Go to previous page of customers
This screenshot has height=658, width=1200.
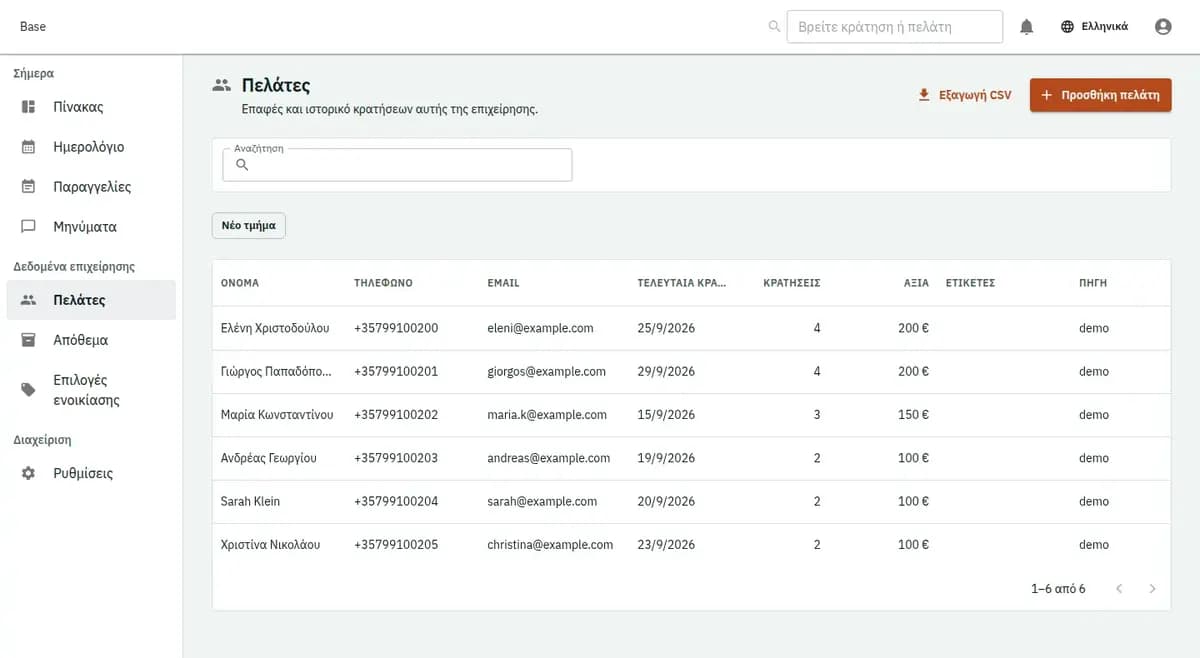coord(1119,589)
